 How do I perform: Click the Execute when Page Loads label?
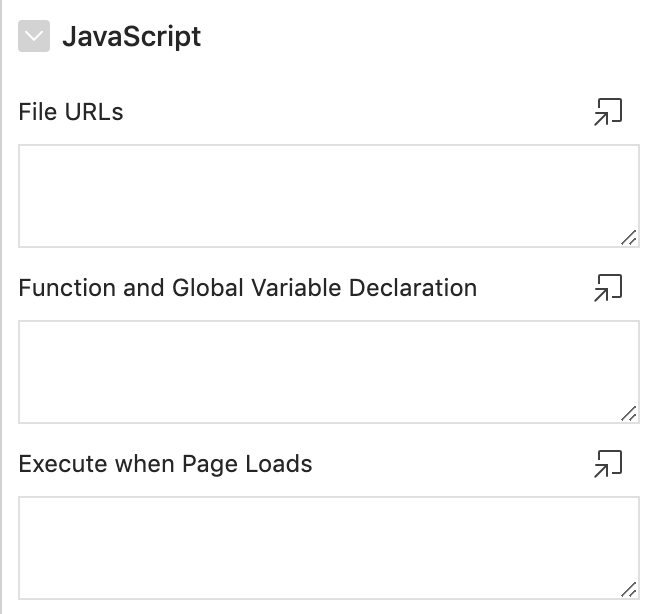pos(165,464)
